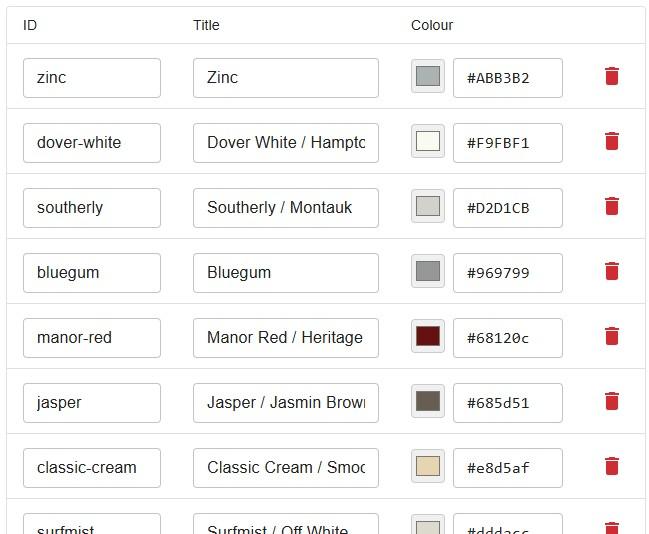This screenshot has width=649, height=534.
Task: Open colour picker for Manor Red swatch
Action: click(x=428, y=336)
